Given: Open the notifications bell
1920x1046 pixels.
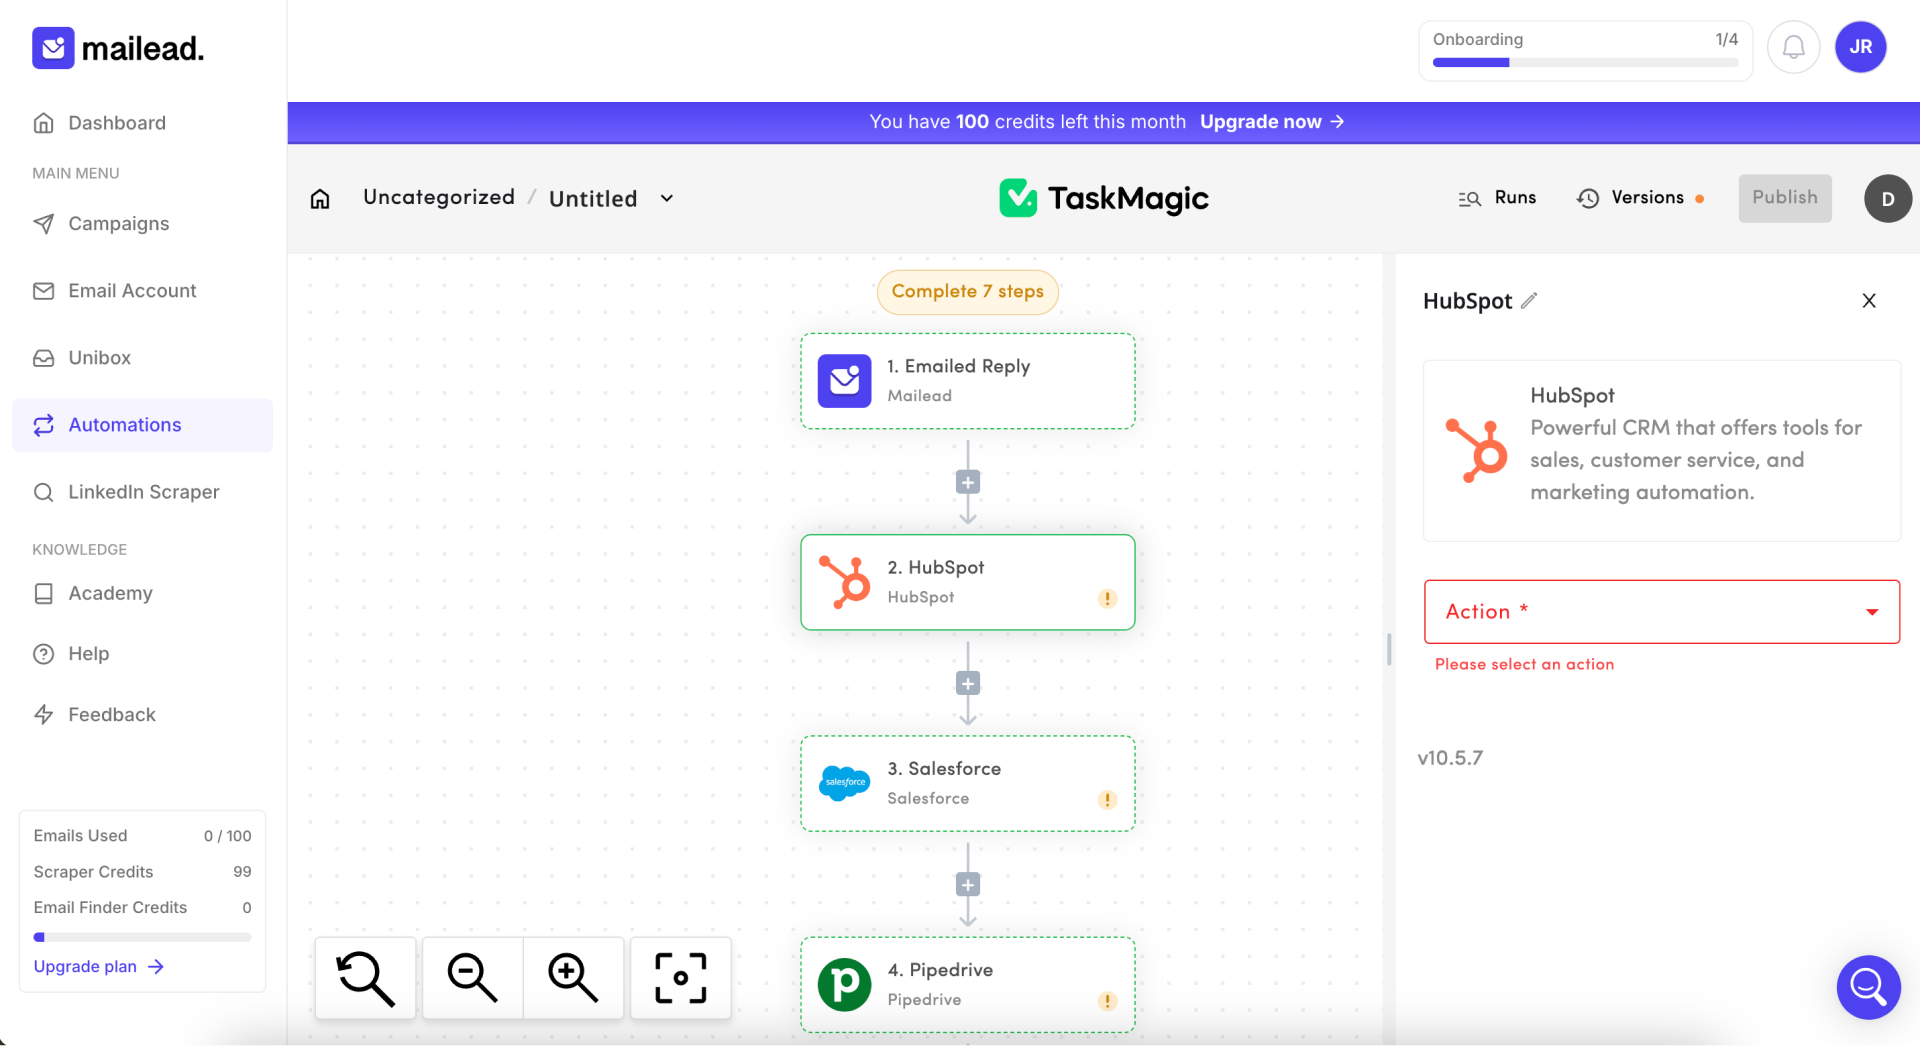Looking at the screenshot, I should pyautogui.click(x=1793, y=47).
